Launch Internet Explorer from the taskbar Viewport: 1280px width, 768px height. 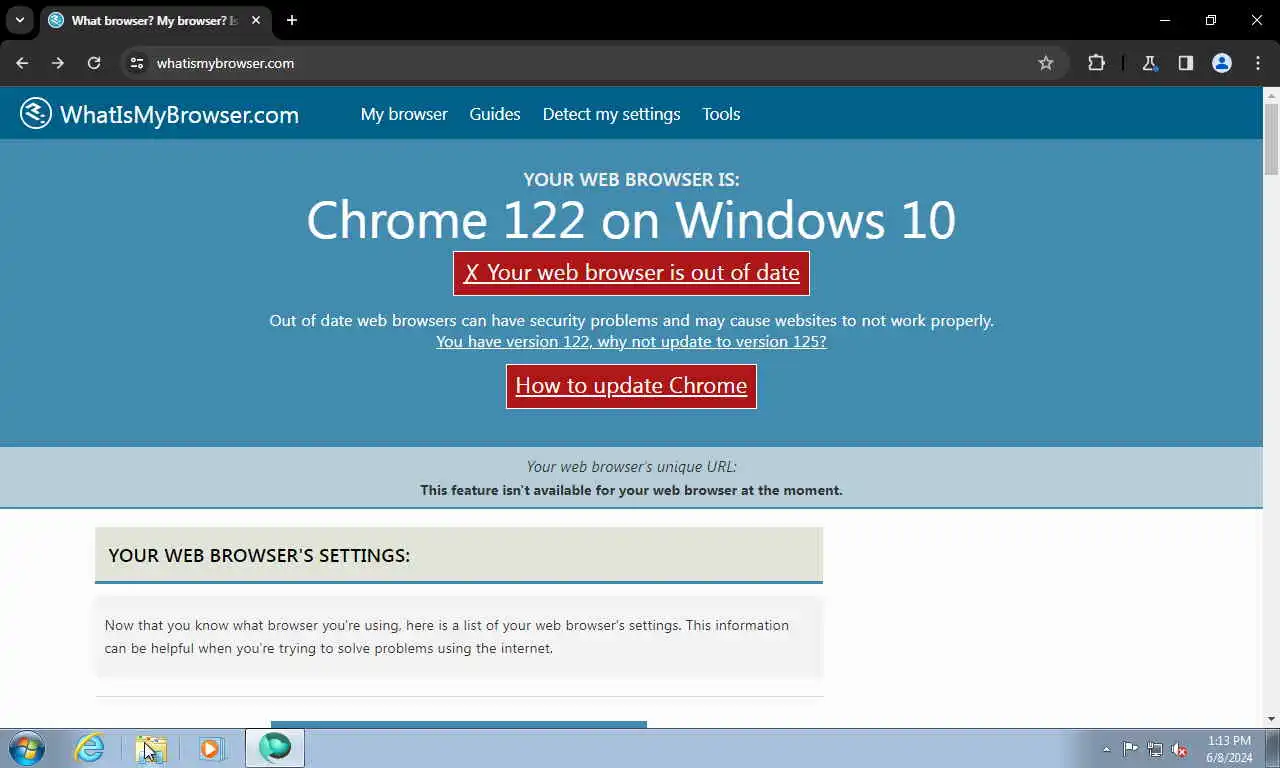[x=90, y=748]
